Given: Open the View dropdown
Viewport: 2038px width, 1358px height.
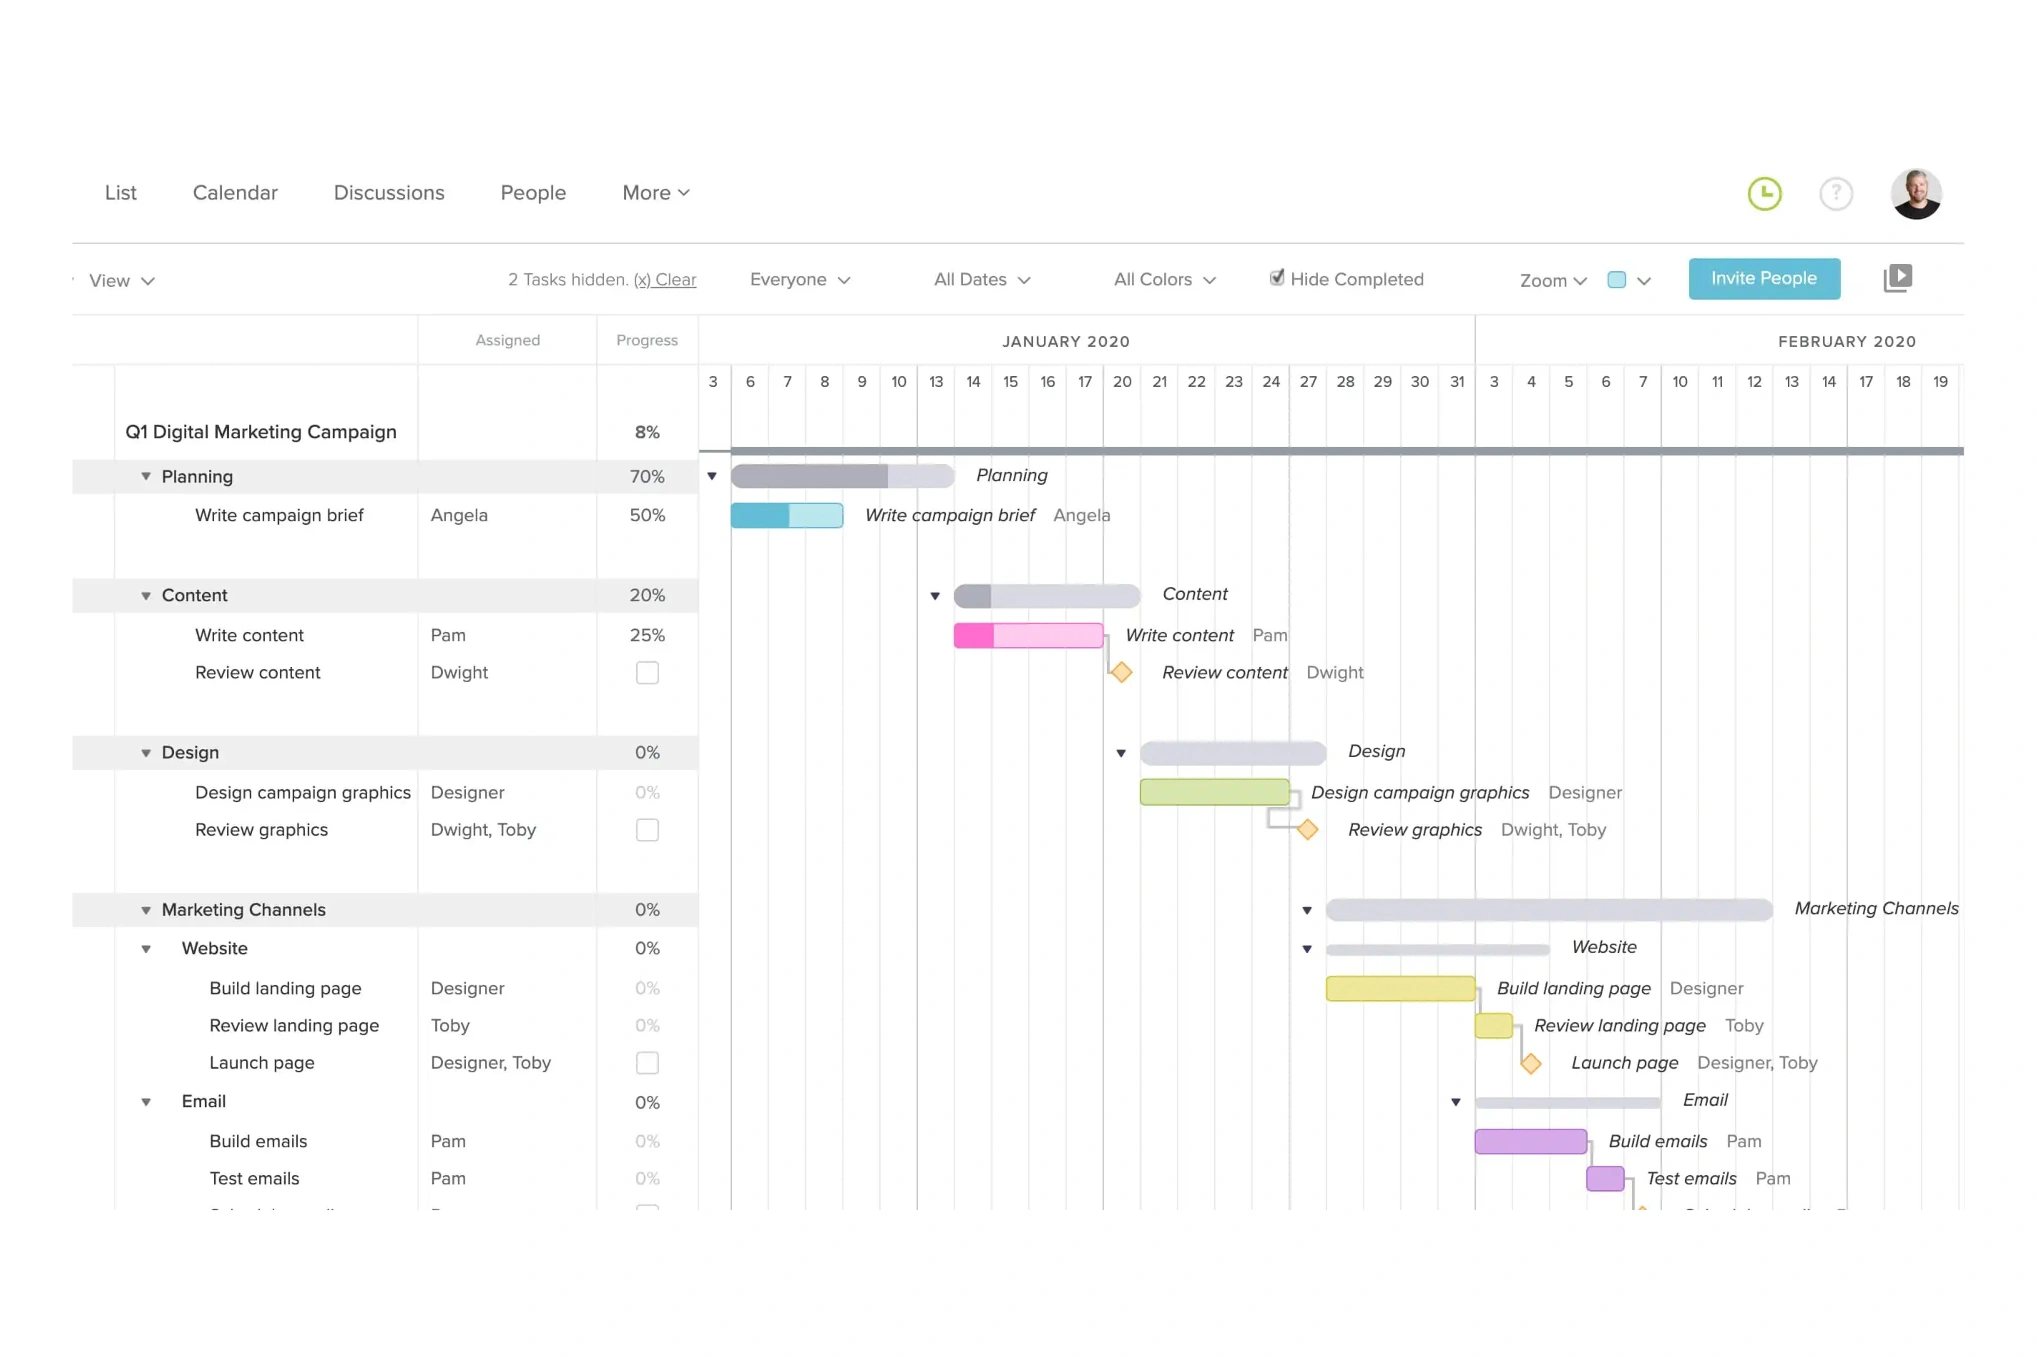Looking at the screenshot, I should pyautogui.click(x=121, y=281).
